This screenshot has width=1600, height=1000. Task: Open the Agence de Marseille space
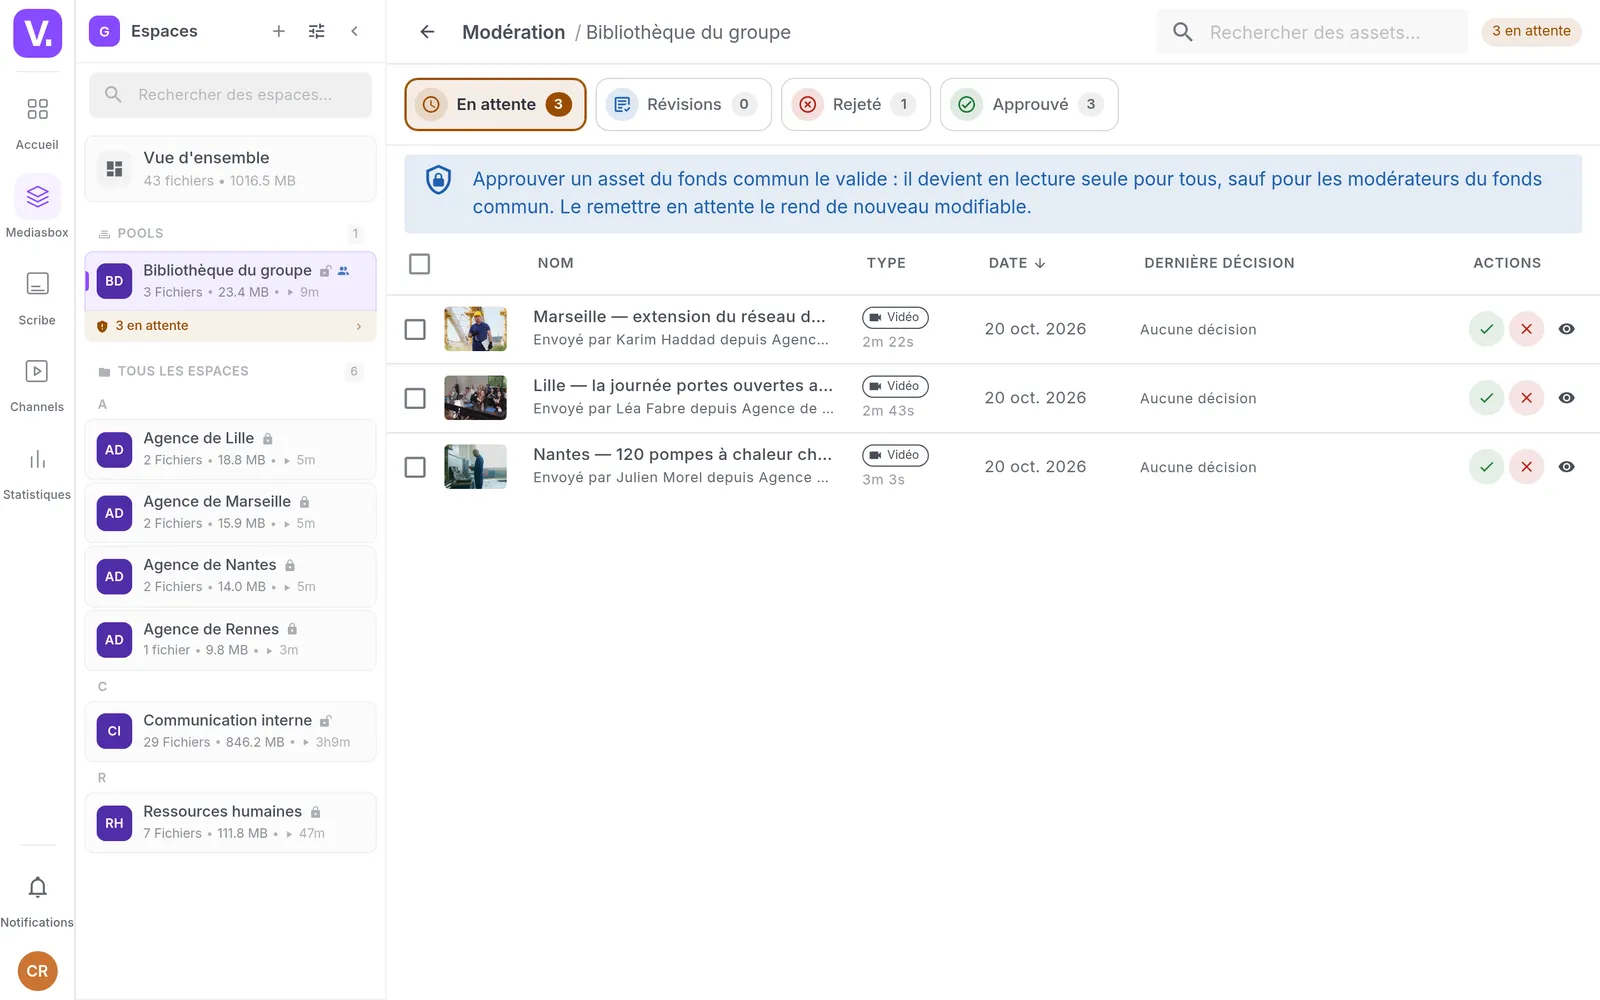pyautogui.click(x=230, y=512)
